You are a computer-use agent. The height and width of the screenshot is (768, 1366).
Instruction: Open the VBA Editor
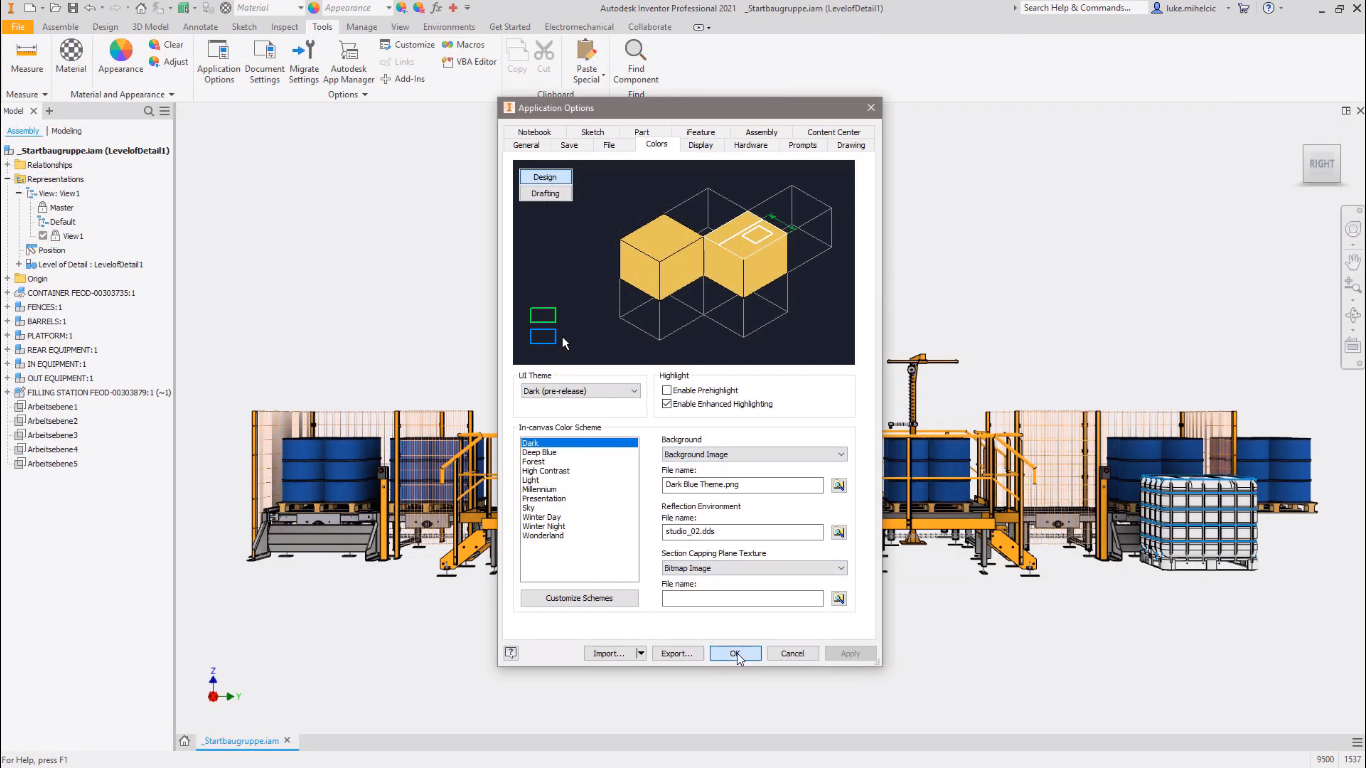point(469,62)
